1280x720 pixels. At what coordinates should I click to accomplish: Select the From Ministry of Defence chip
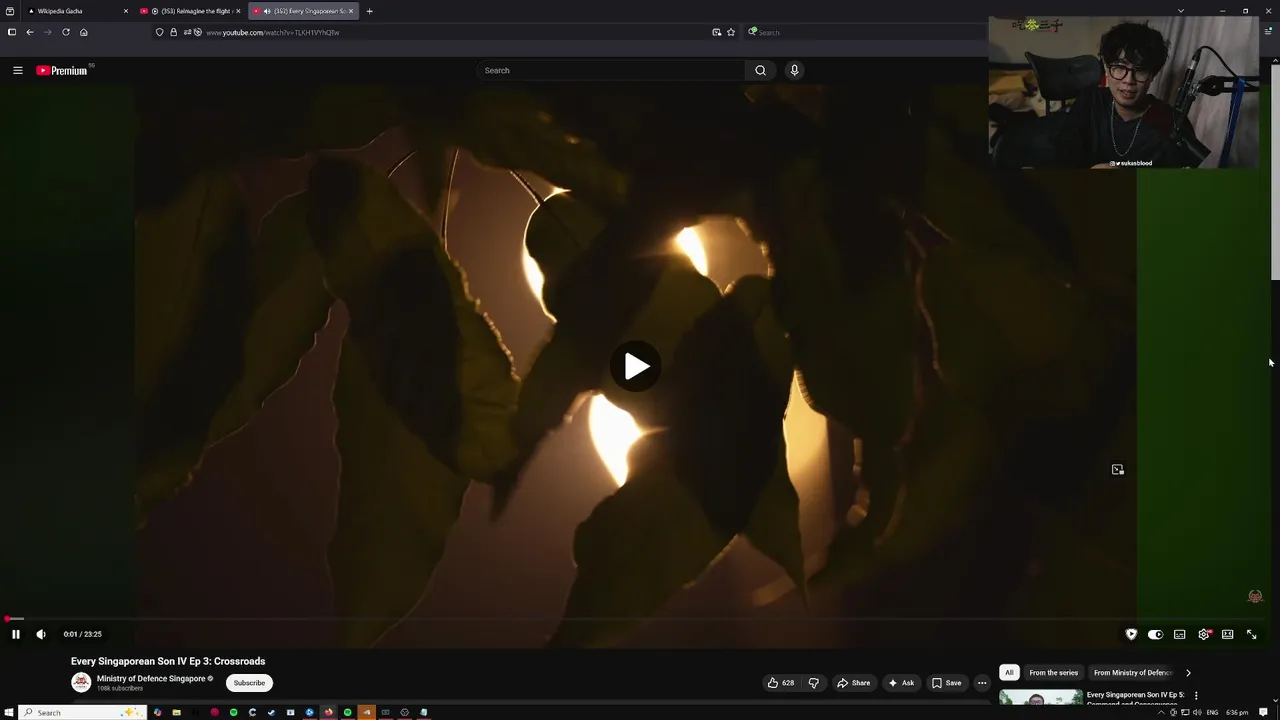click(x=1132, y=673)
